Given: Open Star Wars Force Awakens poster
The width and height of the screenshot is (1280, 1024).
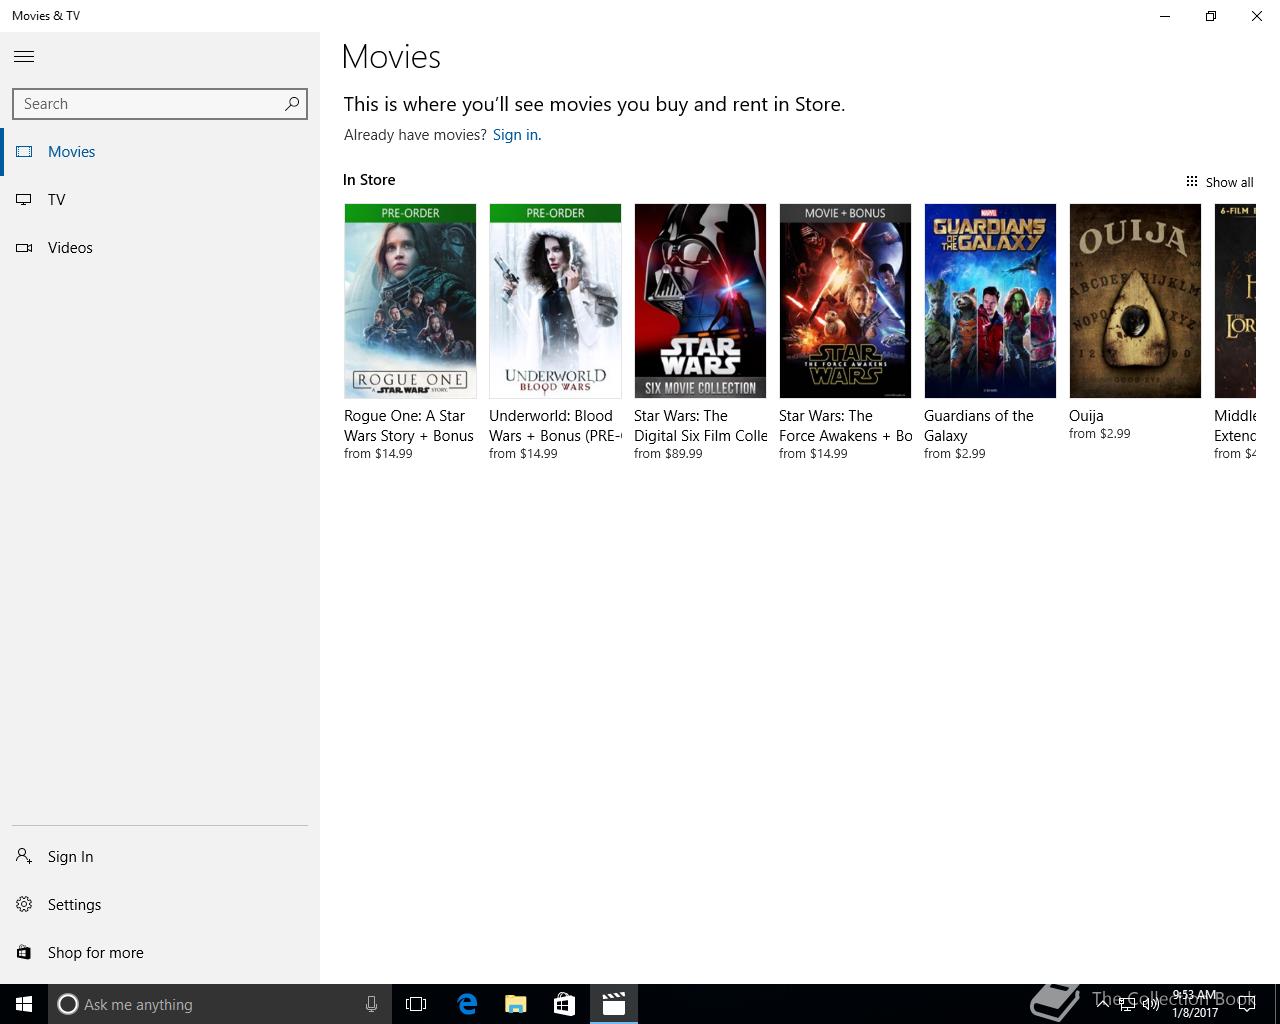Looking at the screenshot, I should coord(845,301).
